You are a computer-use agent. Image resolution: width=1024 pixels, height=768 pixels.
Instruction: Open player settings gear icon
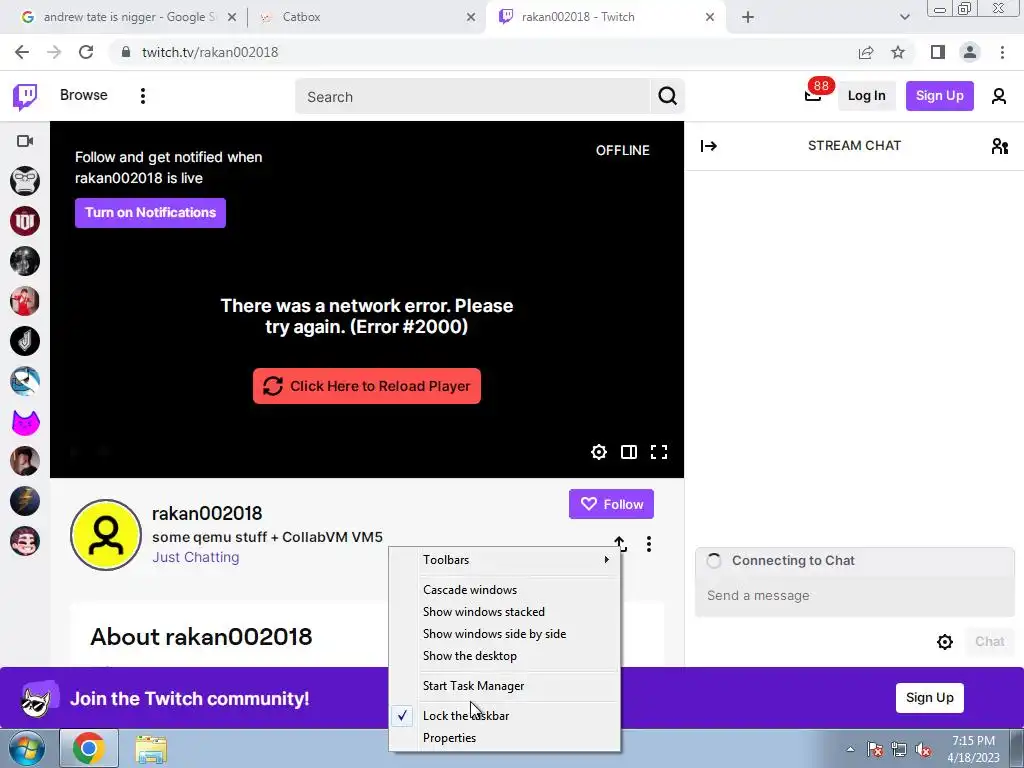coord(599,452)
